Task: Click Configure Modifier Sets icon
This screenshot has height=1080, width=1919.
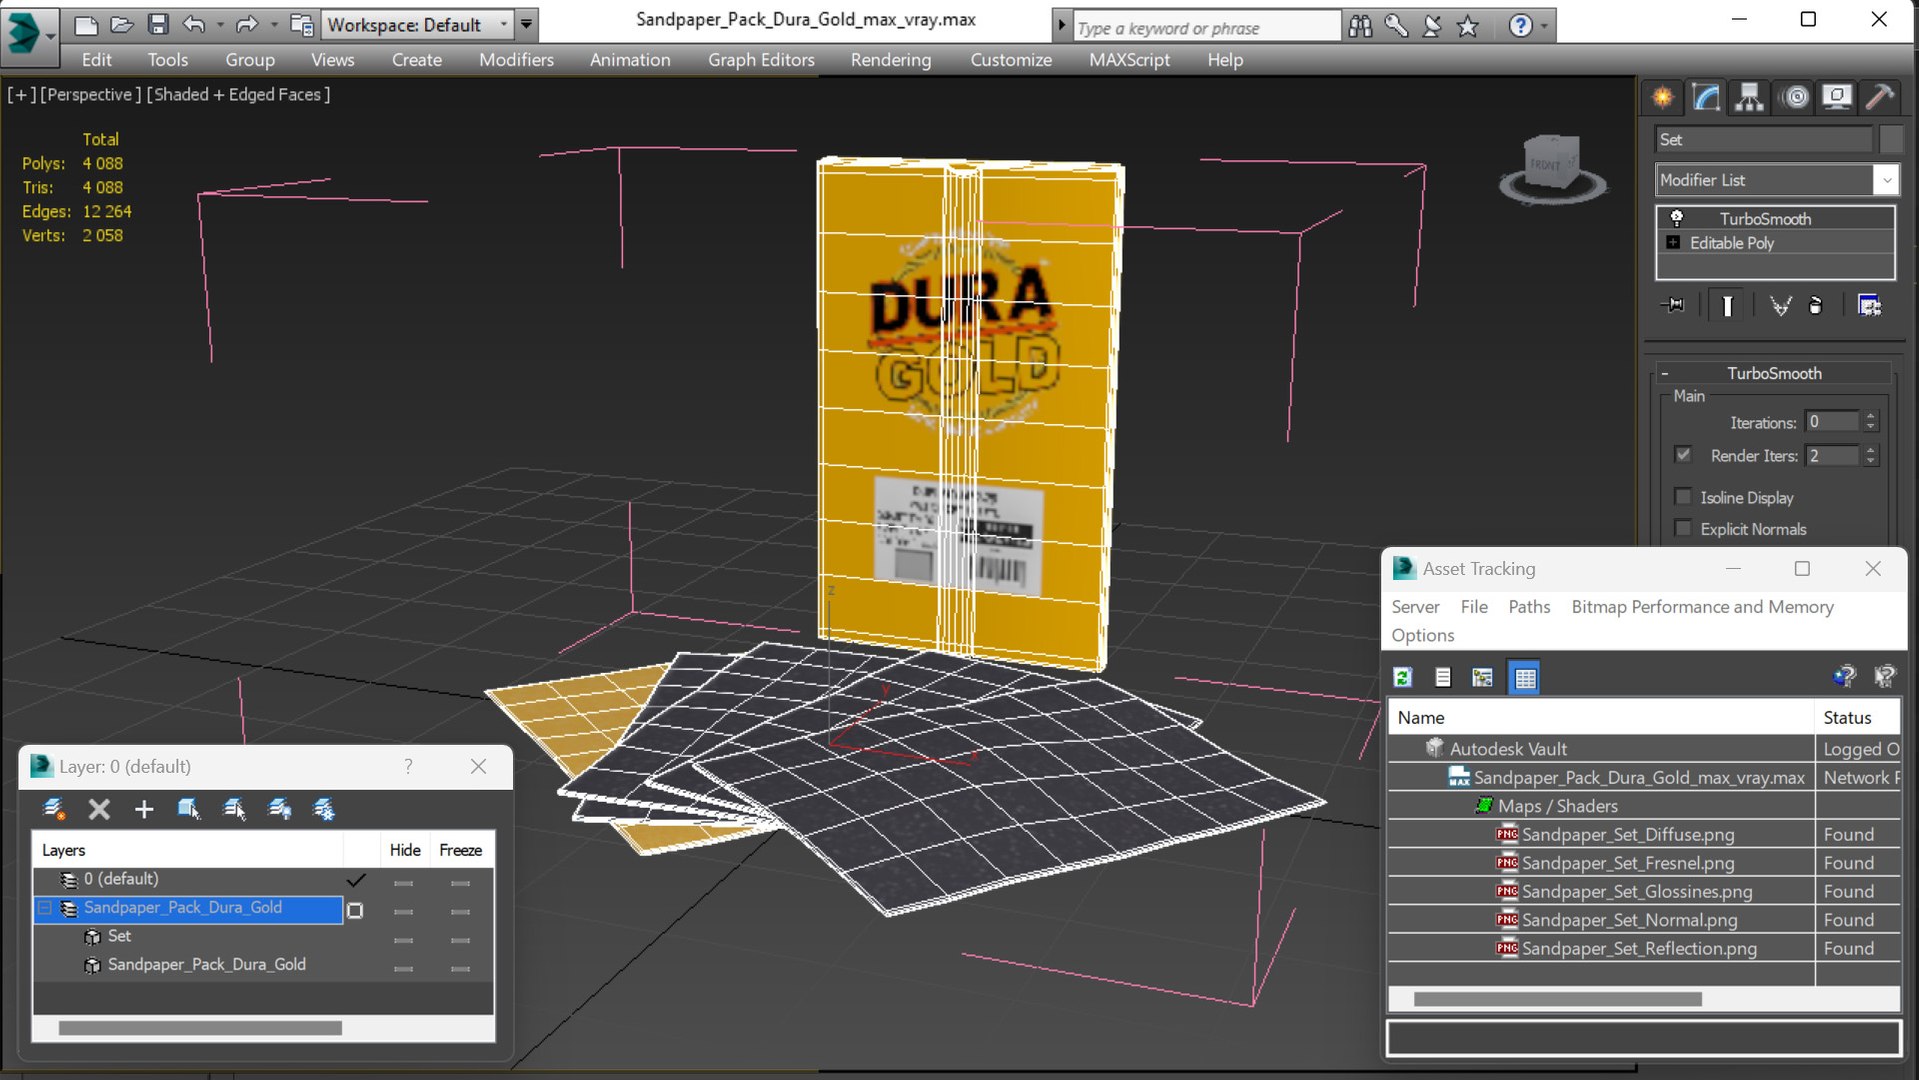Action: 1869,305
